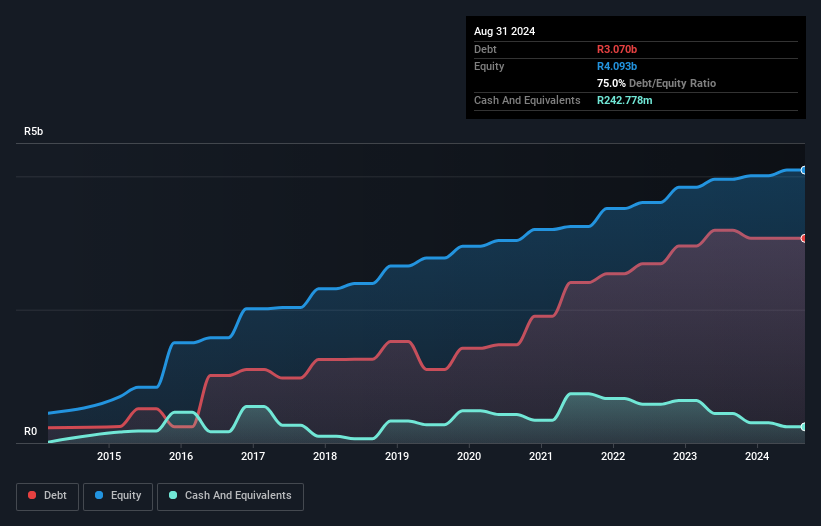Click the 2024 x-axis label
Viewport: 821px width, 526px height.
click(757, 456)
